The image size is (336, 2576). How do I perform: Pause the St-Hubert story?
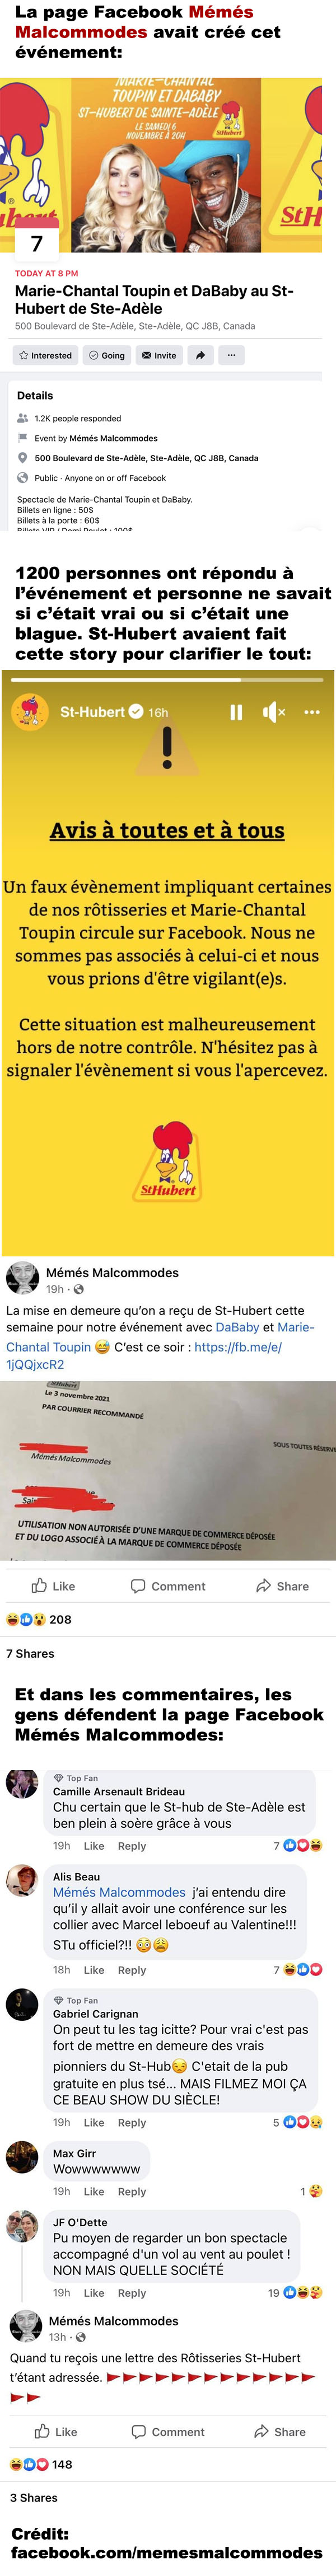click(236, 712)
